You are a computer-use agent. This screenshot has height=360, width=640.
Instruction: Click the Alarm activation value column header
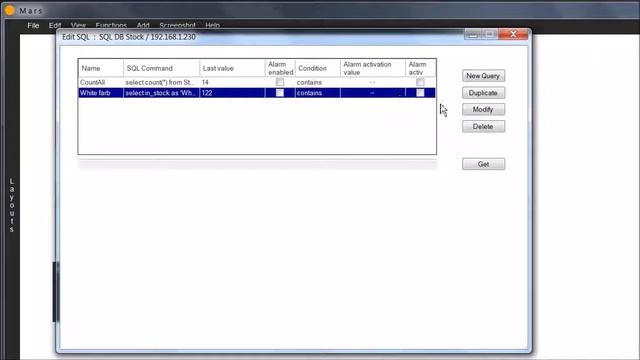pos(373,68)
